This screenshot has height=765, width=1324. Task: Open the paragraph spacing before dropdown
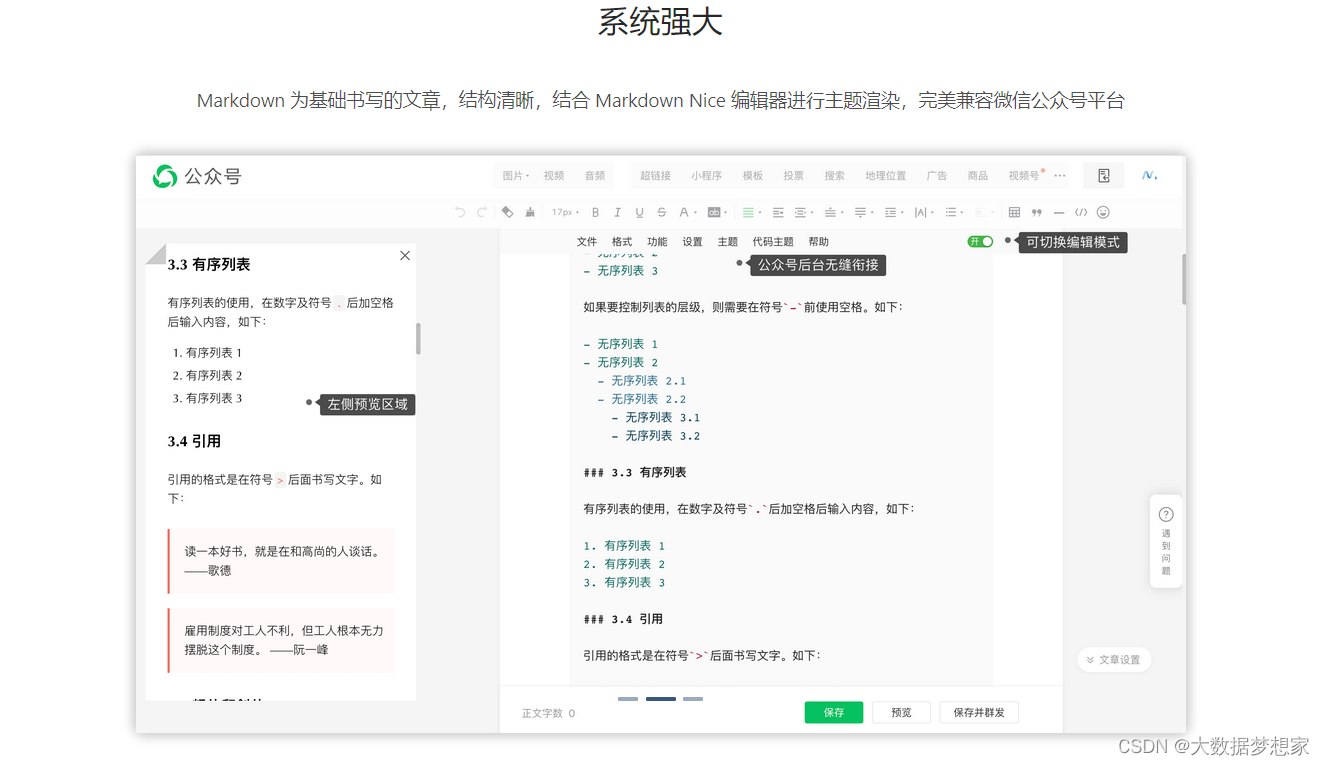coord(833,212)
